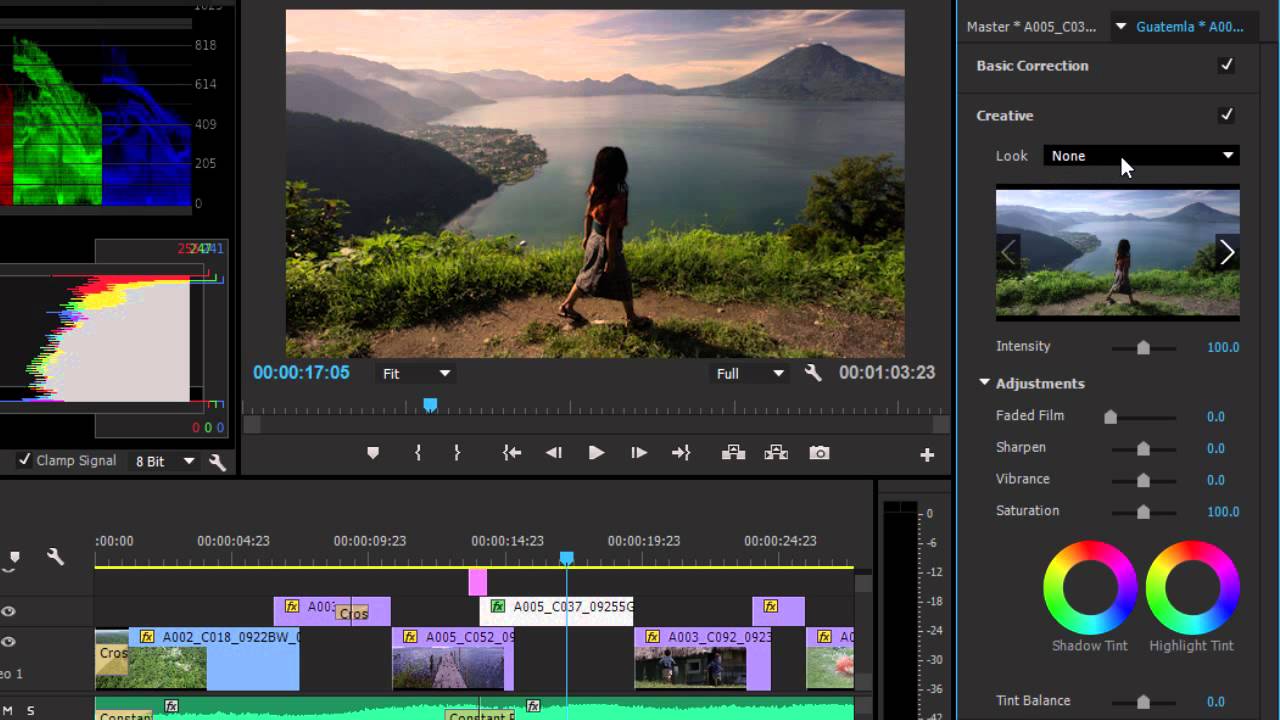Click the Mark Out icon
This screenshot has width=1280, height=720.
(457, 452)
